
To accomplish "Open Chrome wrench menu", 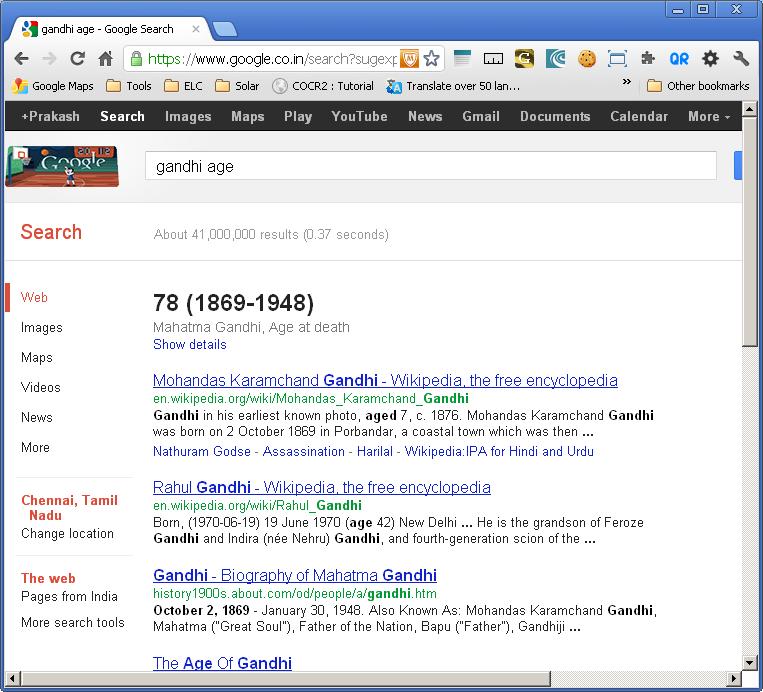I will [x=741, y=59].
